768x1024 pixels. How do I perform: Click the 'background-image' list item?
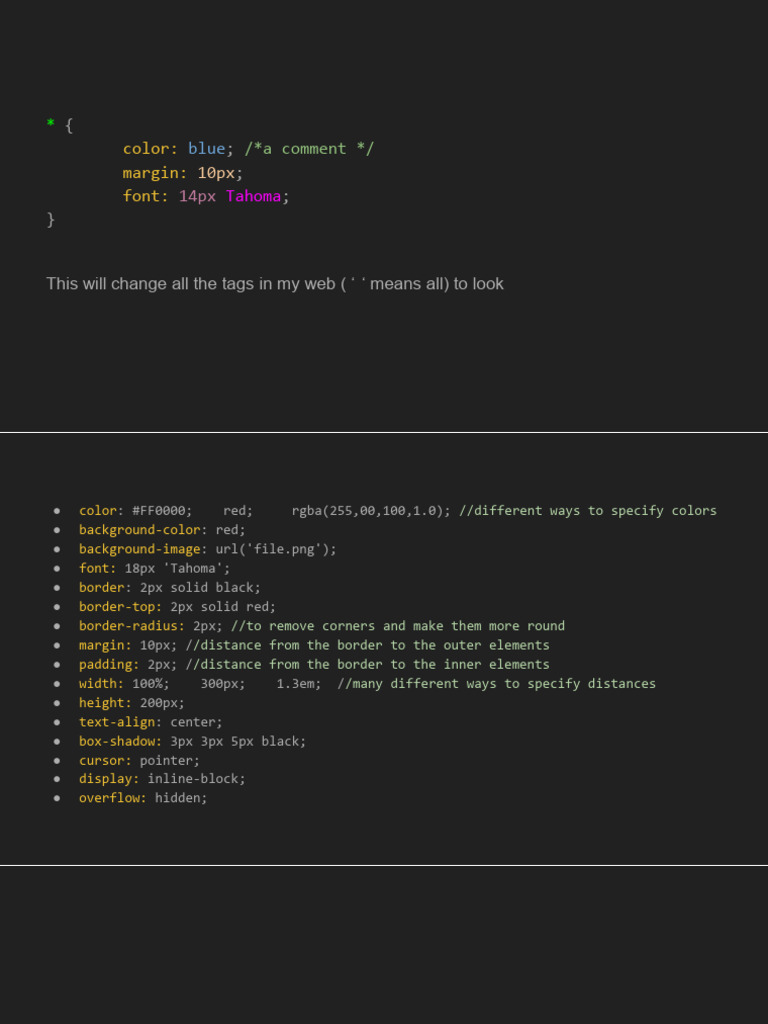pyautogui.click(x=208, y=549)
